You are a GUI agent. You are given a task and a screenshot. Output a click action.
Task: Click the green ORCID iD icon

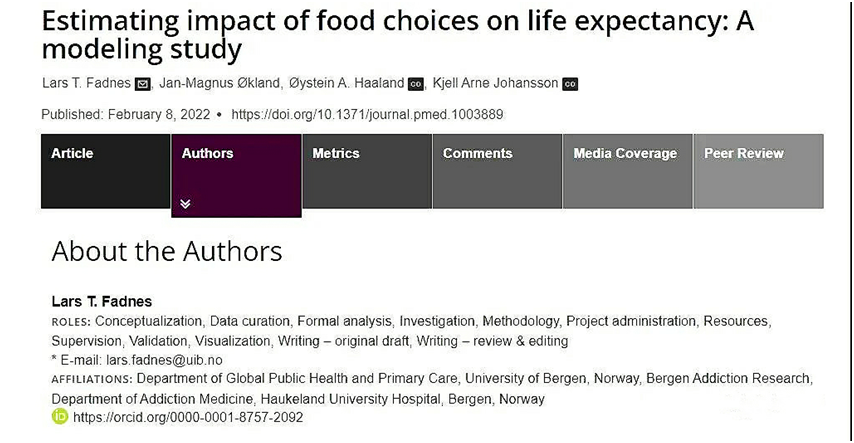click(x=60, y=416)
